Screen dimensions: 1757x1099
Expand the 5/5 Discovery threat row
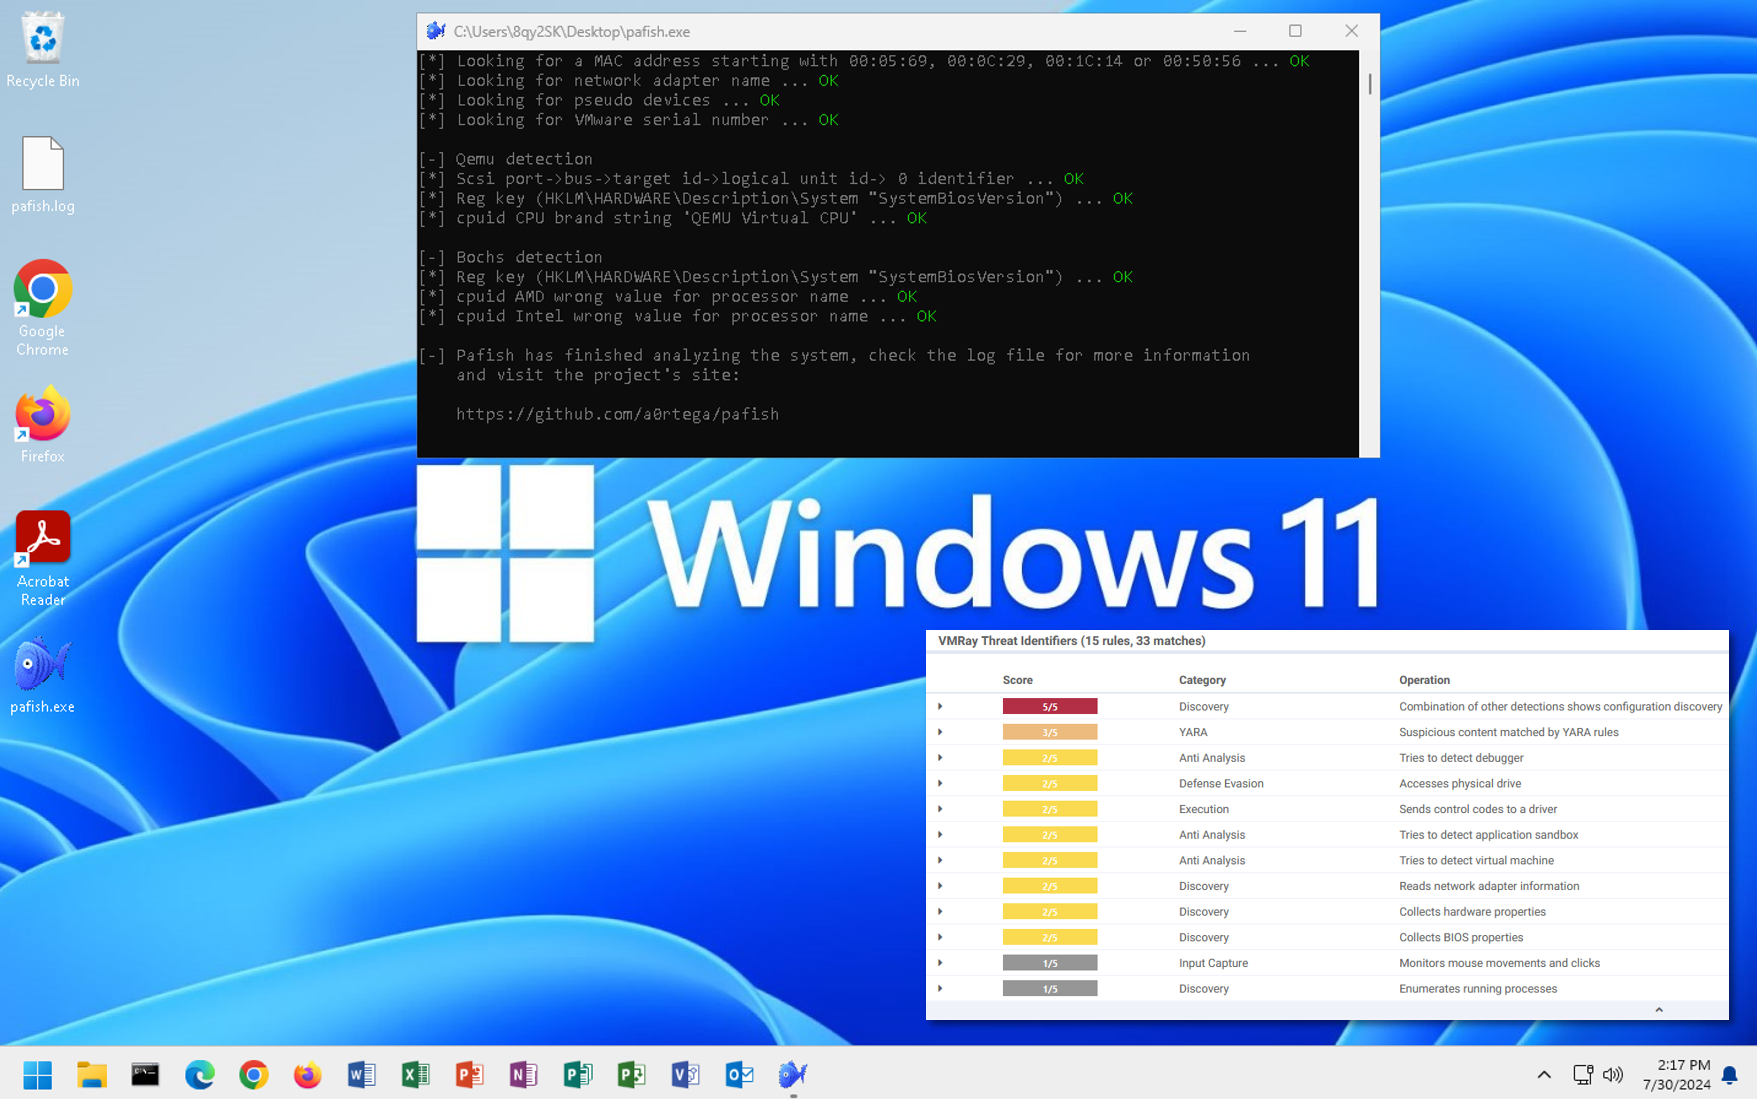pyautogui.click(x=940, y=707)
